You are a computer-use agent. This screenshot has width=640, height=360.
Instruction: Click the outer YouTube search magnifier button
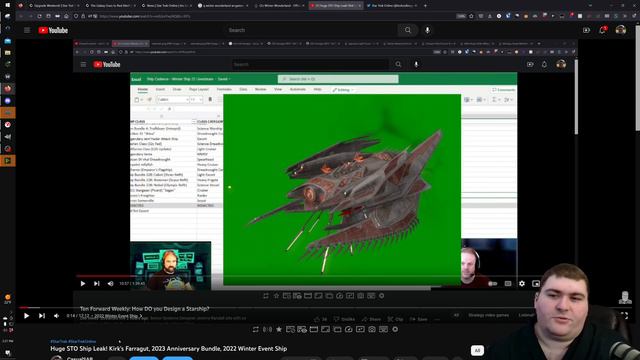407,30
